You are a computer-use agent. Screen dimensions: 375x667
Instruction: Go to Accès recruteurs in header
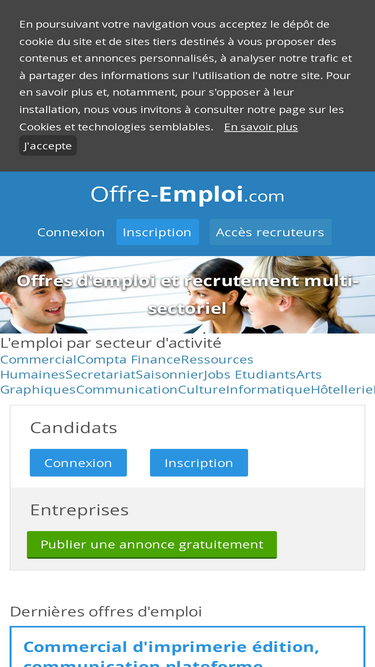[270, 232]
